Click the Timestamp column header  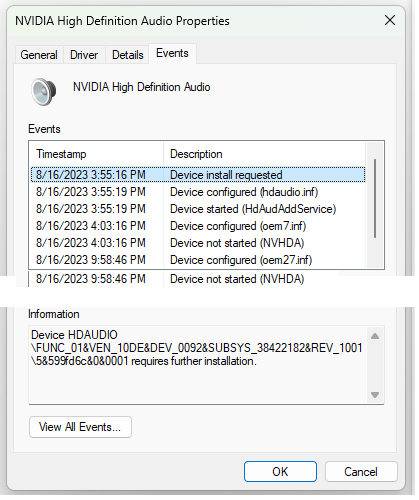[97, 155]
